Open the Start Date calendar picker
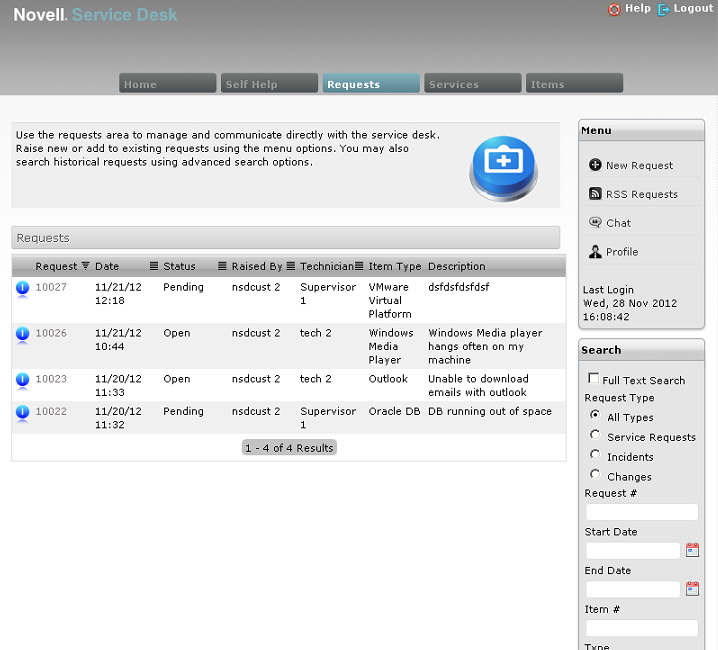718x650 pixels. coord(692,550)
